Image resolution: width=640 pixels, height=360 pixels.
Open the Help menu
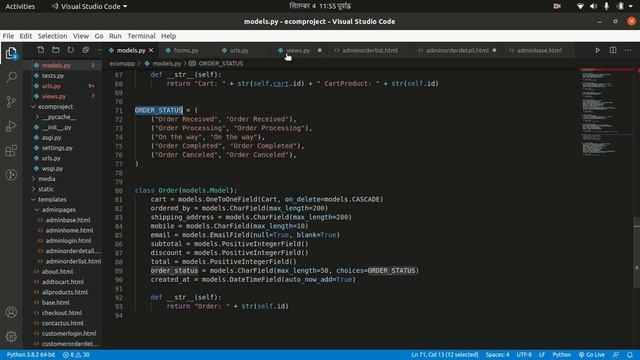point(168,36)
